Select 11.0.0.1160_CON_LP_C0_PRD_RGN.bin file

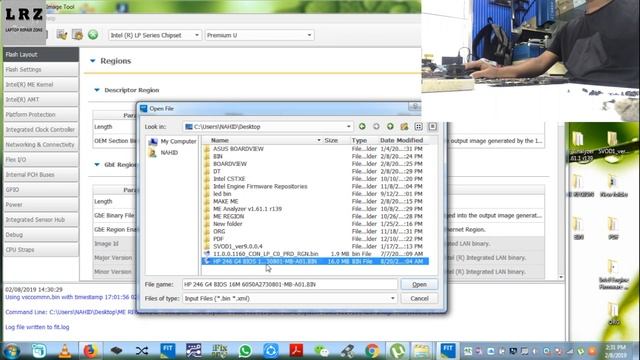[315, 254]
